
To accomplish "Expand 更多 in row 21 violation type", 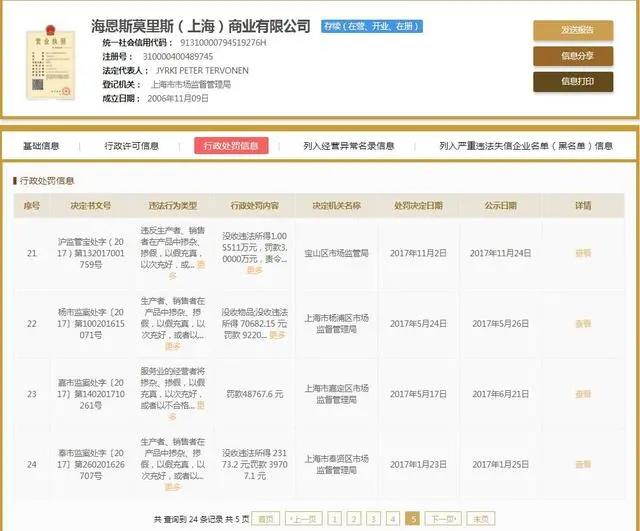I will point(187,270).
